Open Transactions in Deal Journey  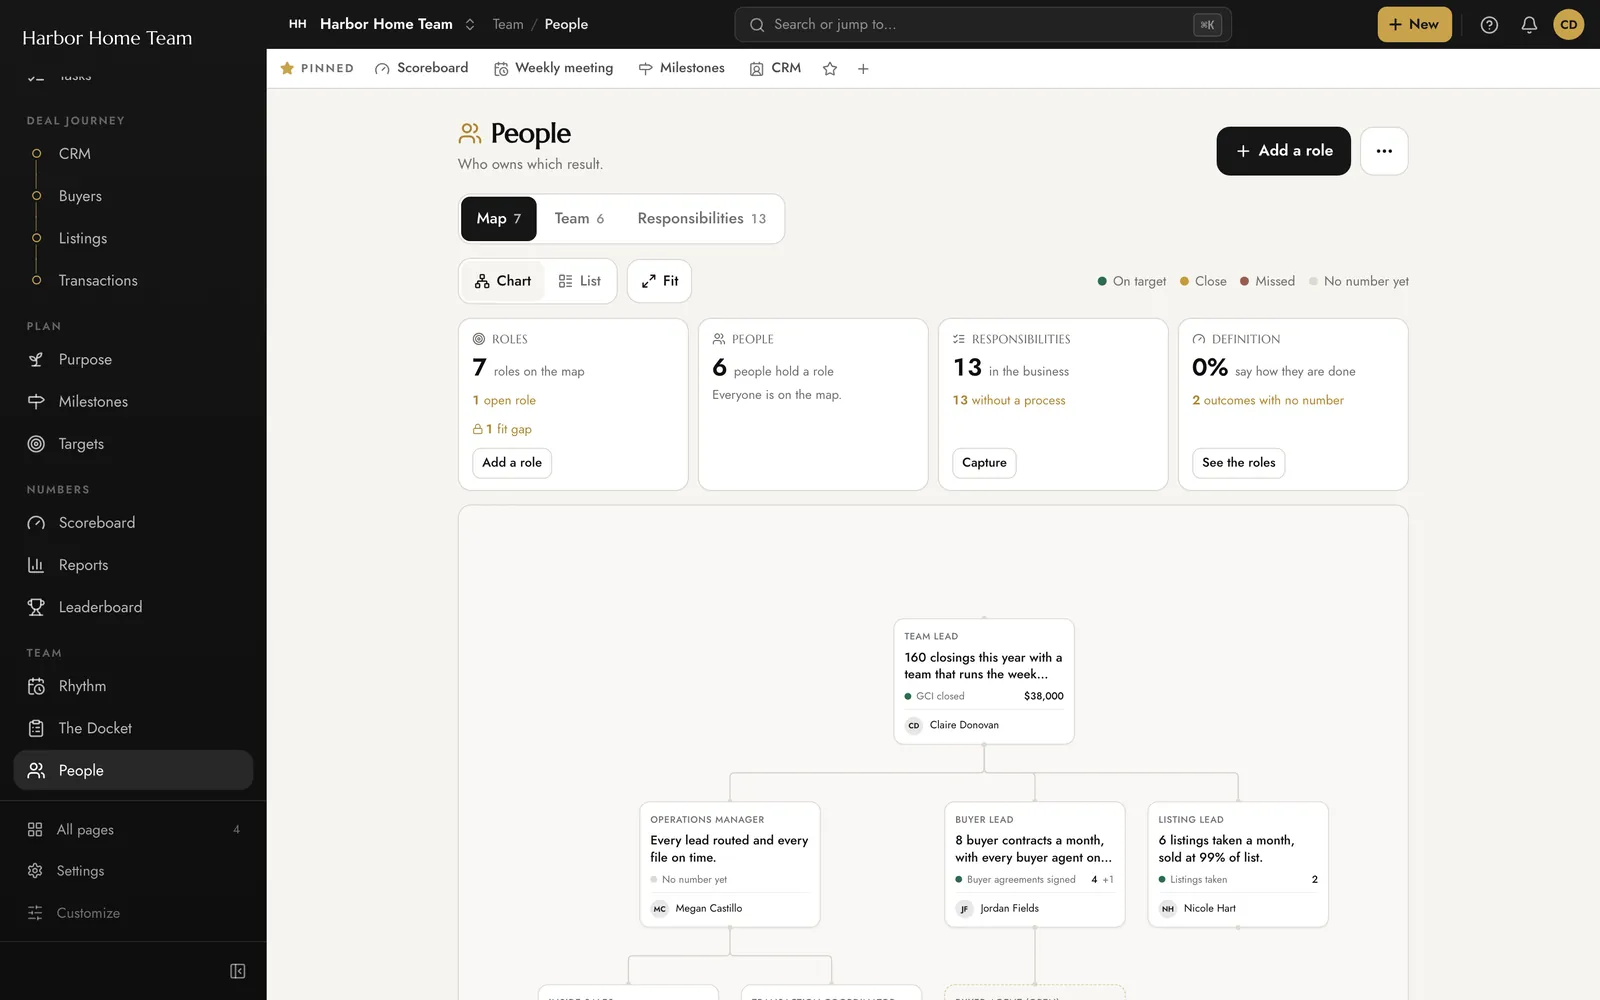133,281
